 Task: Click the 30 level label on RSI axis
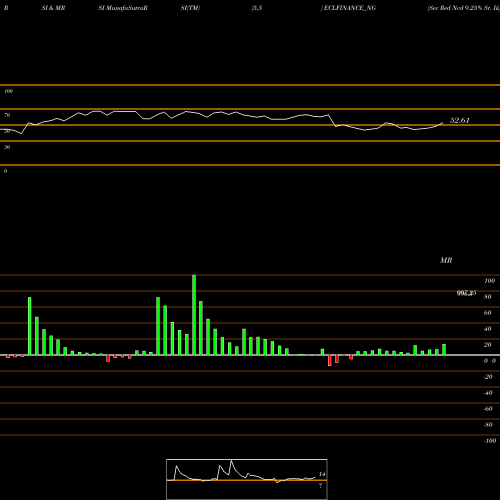point(7,147)
